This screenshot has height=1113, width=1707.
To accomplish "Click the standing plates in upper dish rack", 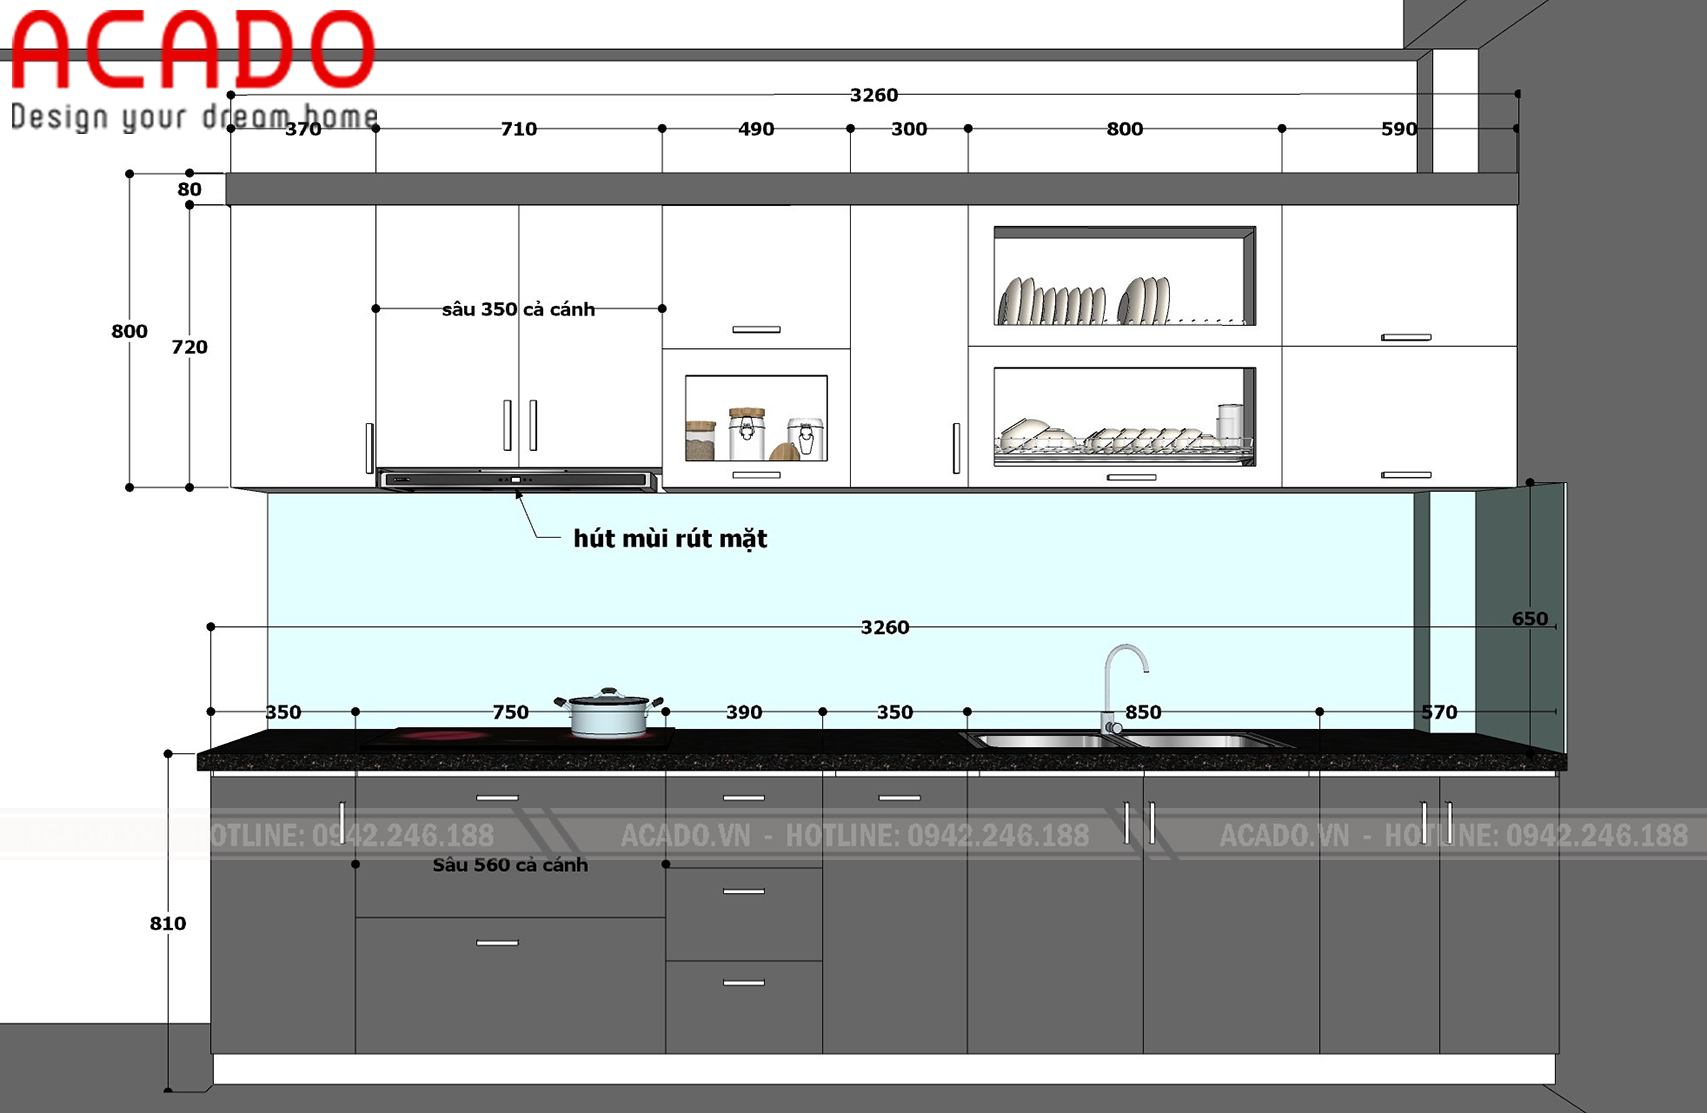I will [1084, 300].
